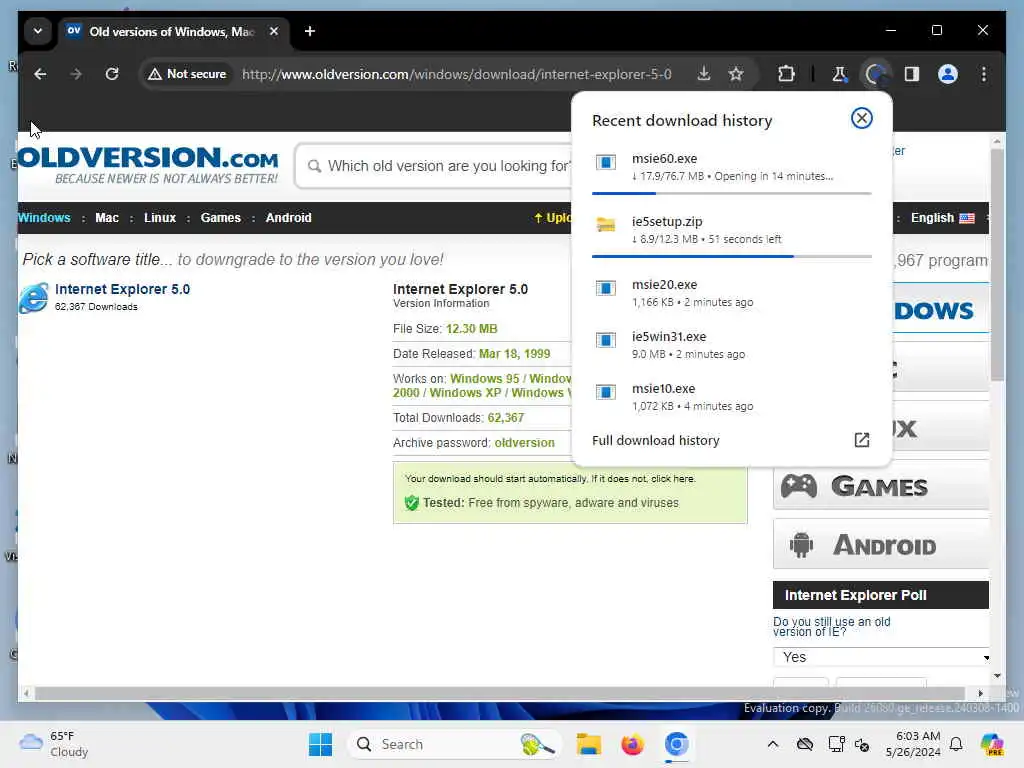Viewport: 1024px width, 768px height.
Task: Click the msie60.exe file icon
Action: pyautogui.click(x=605, y=162)
